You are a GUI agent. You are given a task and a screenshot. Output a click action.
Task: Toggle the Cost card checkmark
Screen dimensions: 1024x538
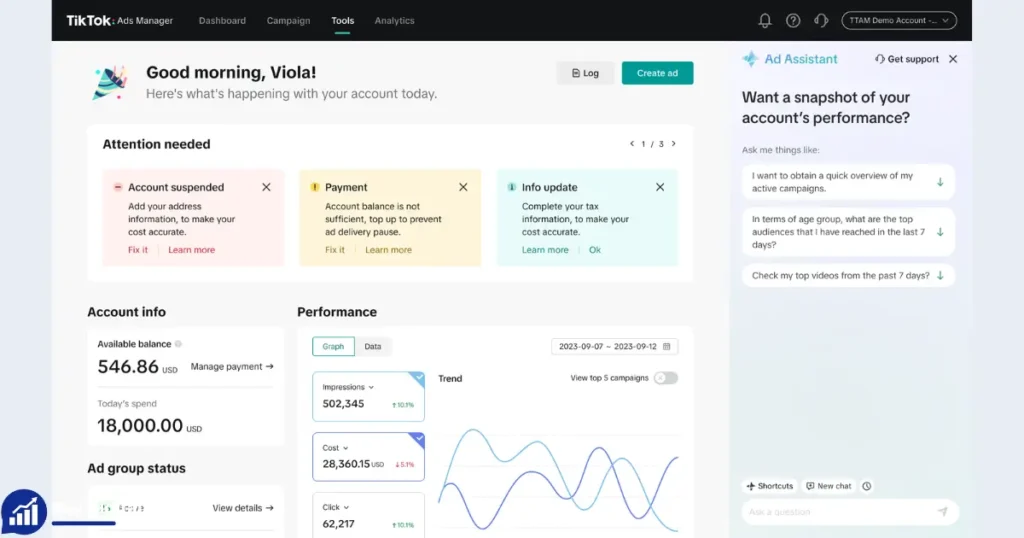(418, 438)
